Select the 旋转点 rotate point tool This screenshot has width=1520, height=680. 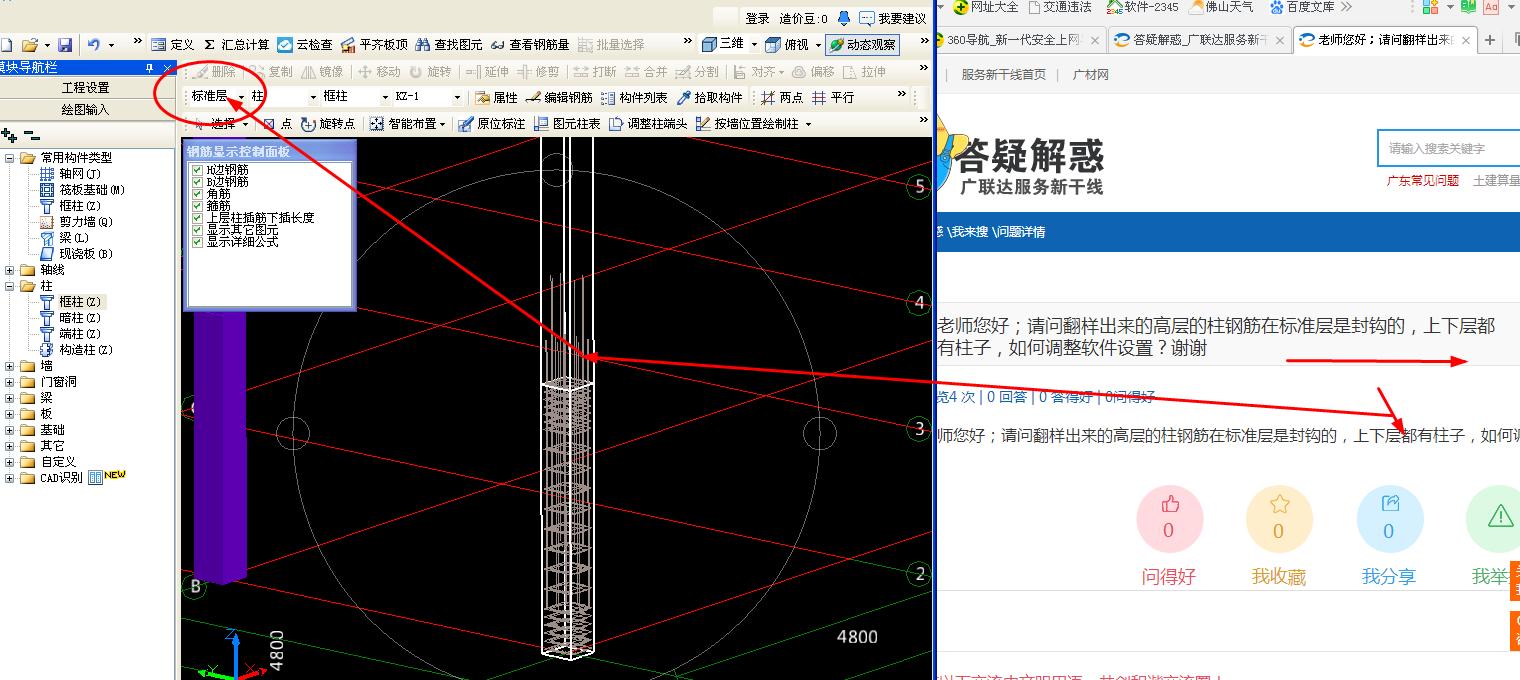coord(328,124)
